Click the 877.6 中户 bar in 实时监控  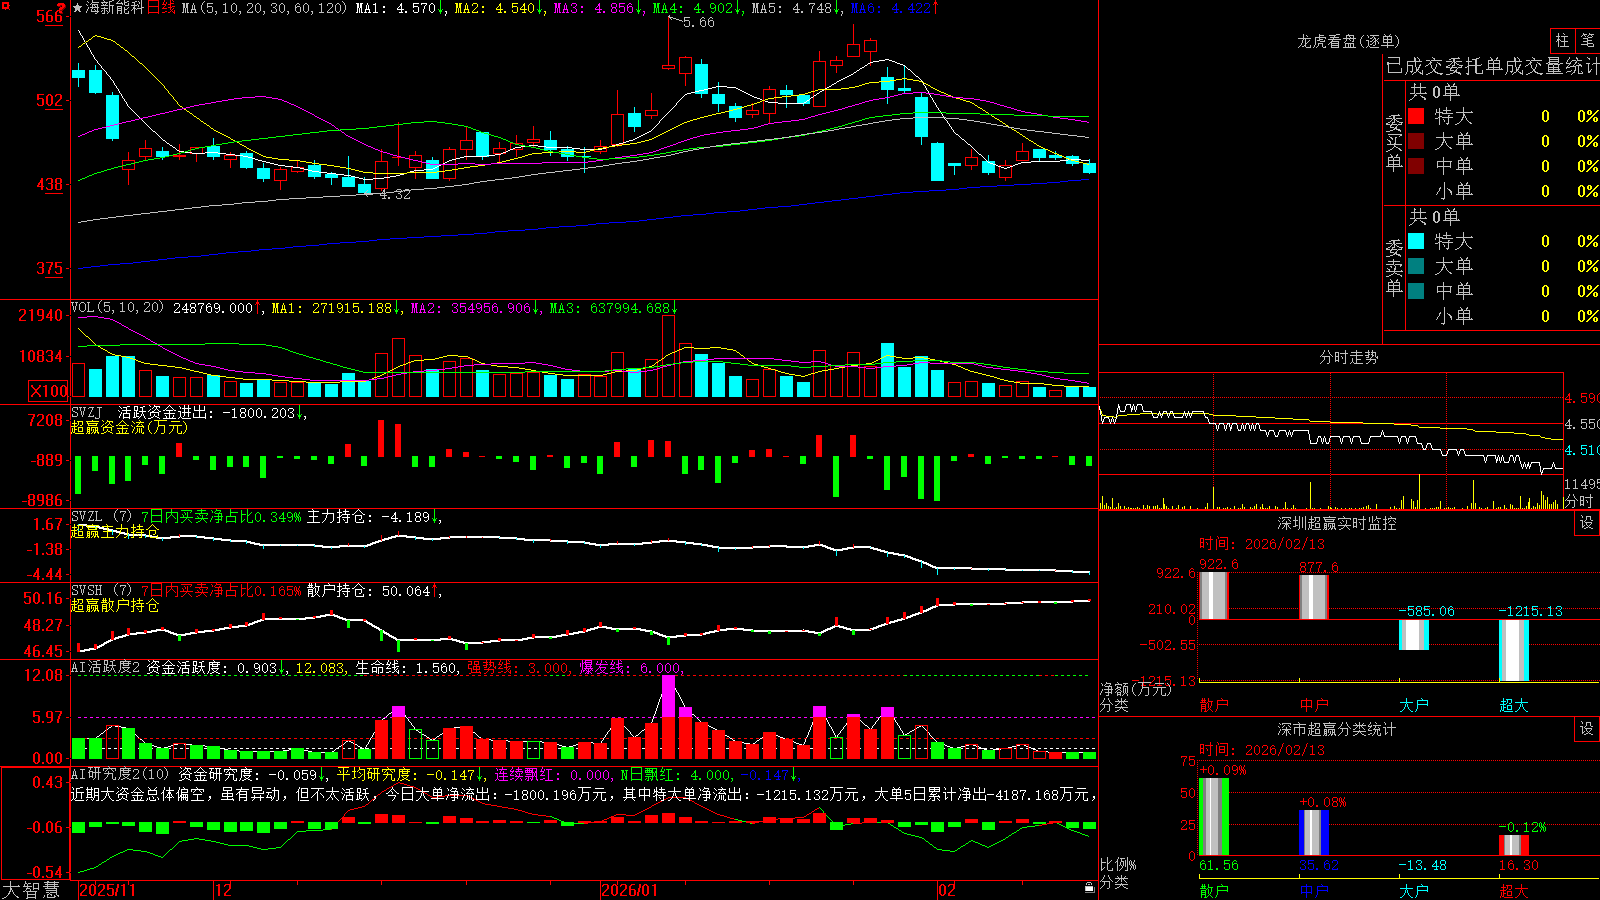point(1314,597)
